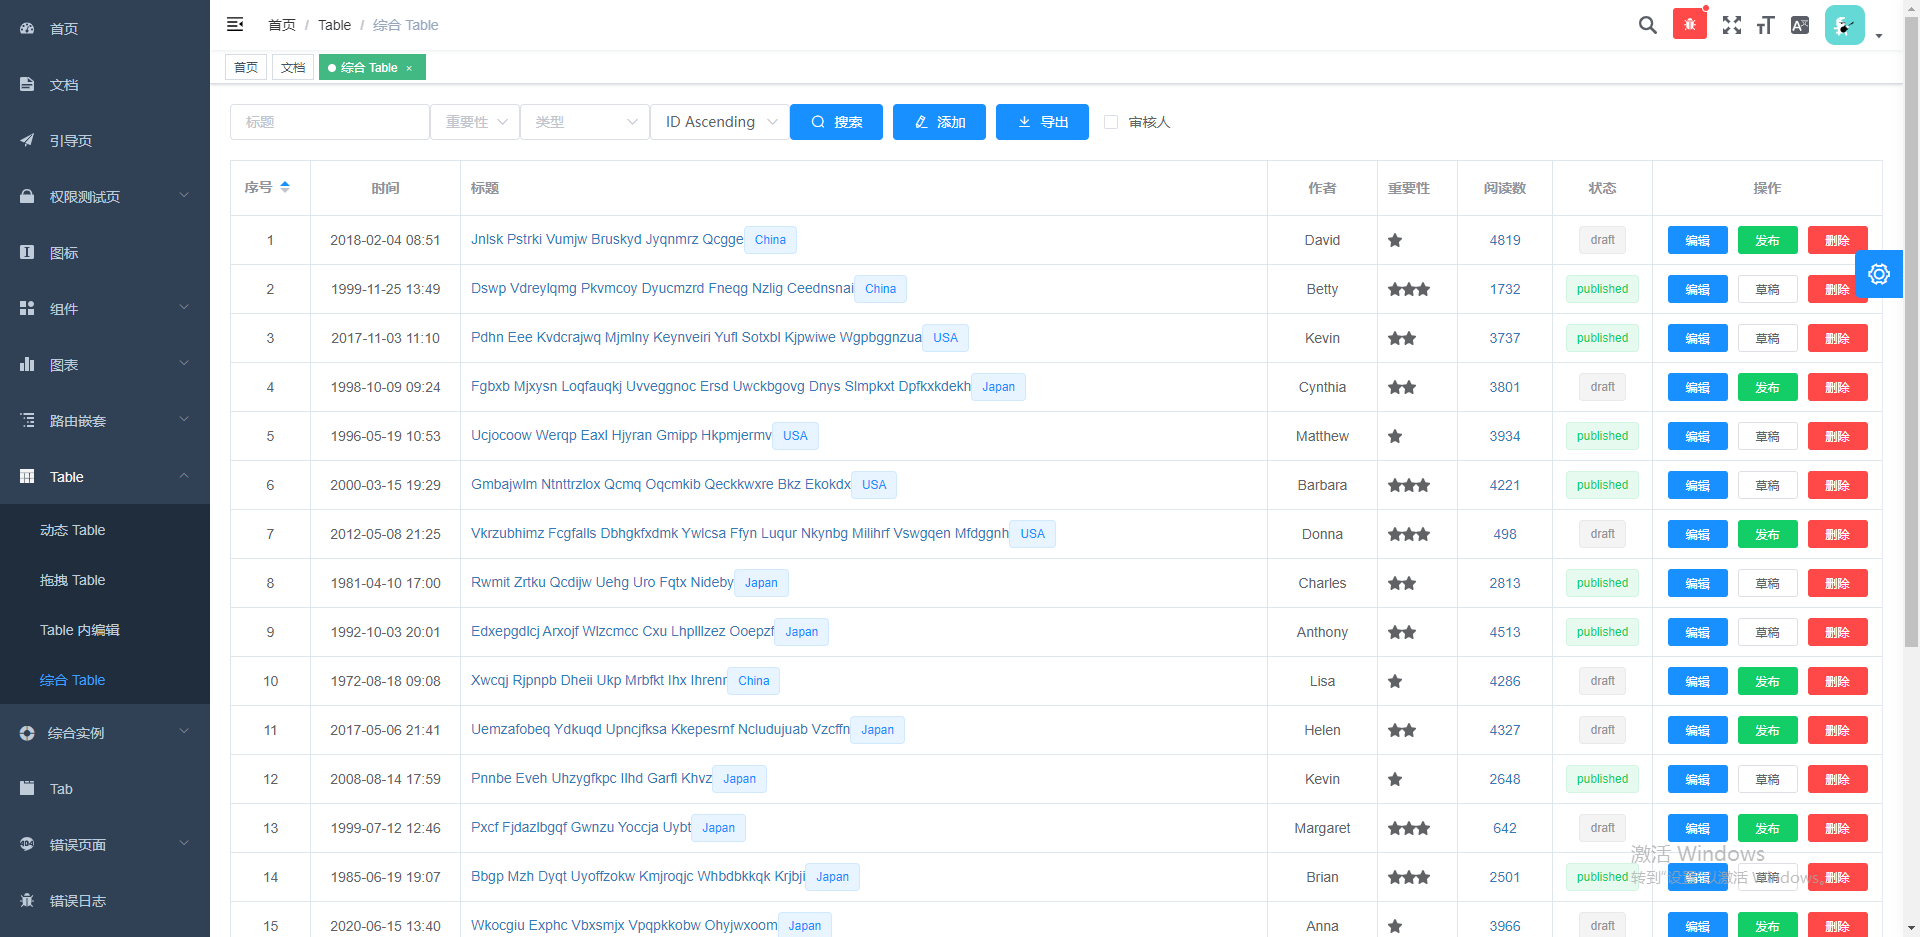Click the draft status tag in Donna's row
This screenshot has width=1920, height=937.
1602,534
